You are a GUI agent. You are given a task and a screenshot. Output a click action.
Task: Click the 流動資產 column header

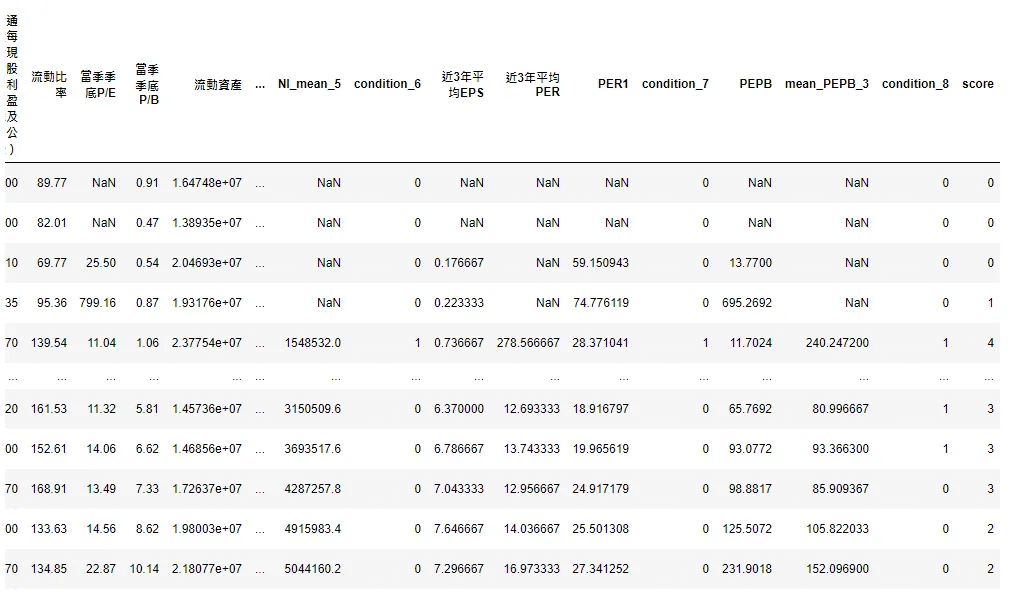tap(218, 84)
